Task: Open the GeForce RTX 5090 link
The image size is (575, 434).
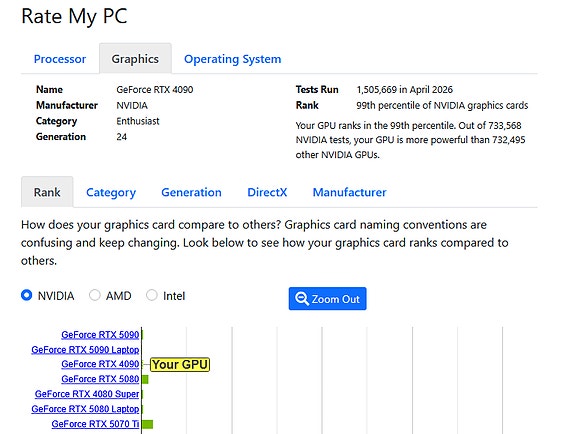Action: tap(100, 335)
